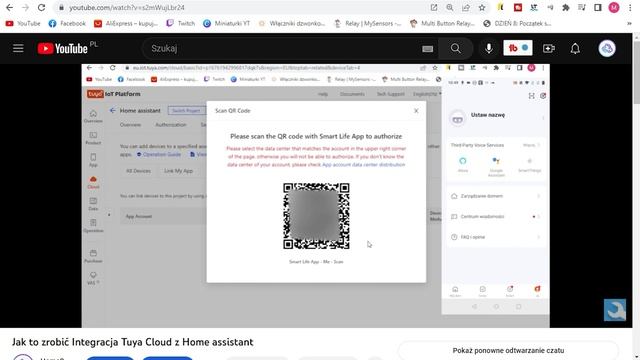Image resolution: width=640 pixels, height=360 pixels.
Task: Select the Cloud icon in Tuya's sidebar
Action: tap(93, 182)
